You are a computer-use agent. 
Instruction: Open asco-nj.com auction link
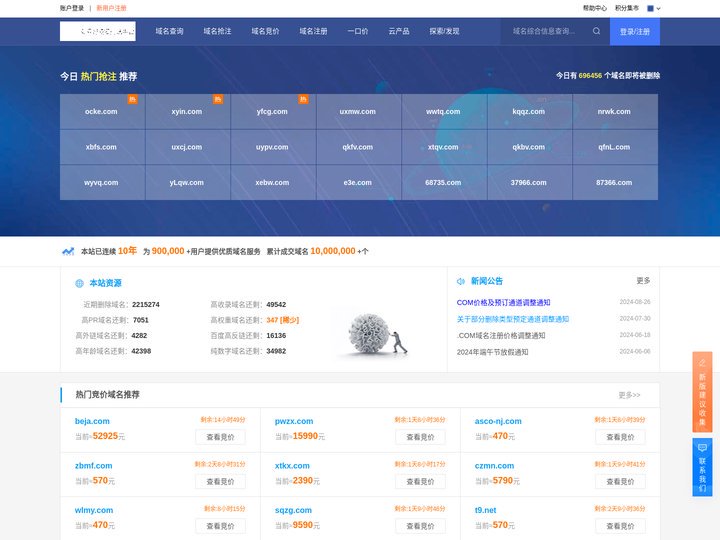pyautogui.click(x=498, y=421)
